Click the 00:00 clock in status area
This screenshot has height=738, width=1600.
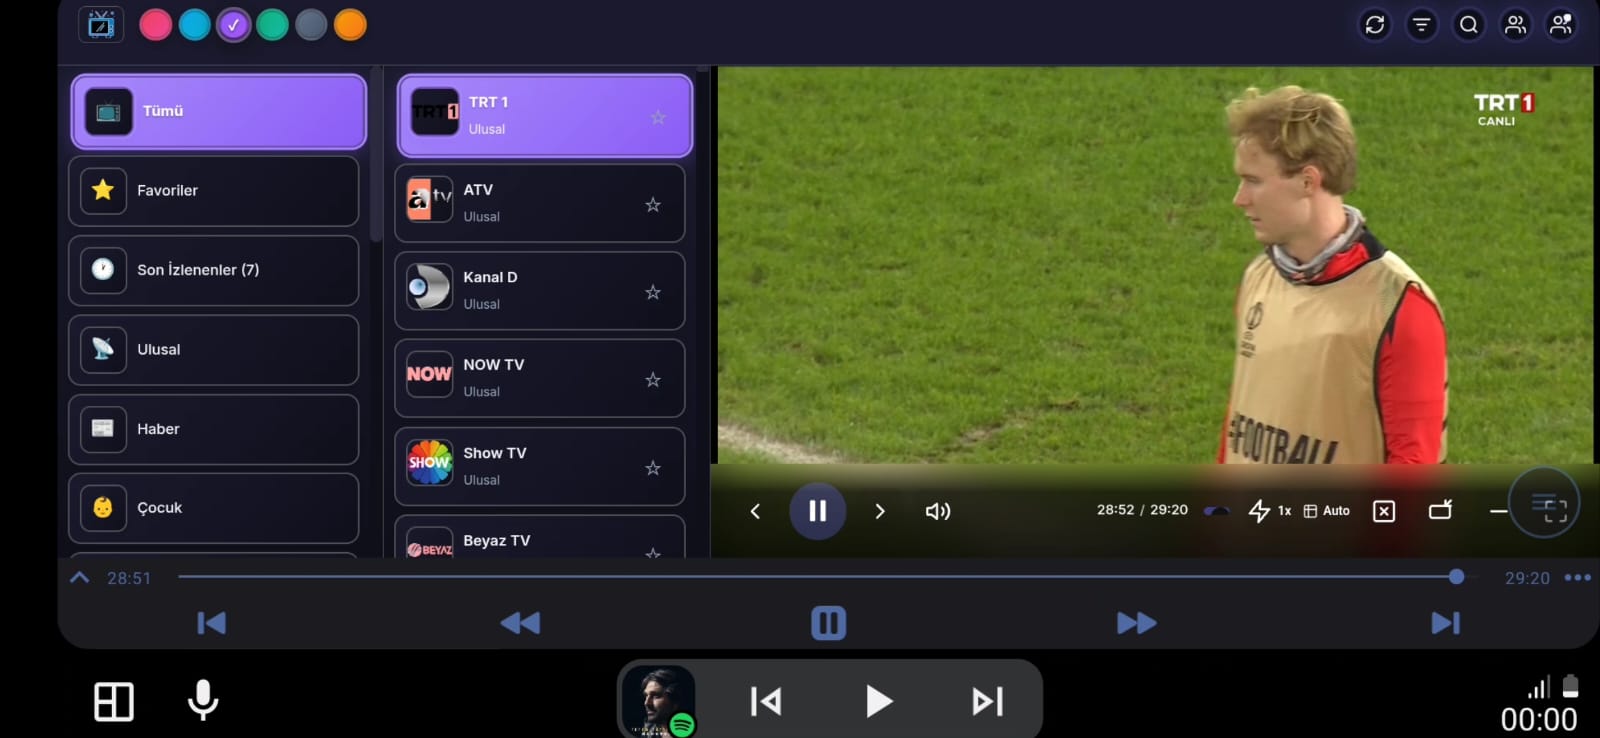tap(1539, 720)
